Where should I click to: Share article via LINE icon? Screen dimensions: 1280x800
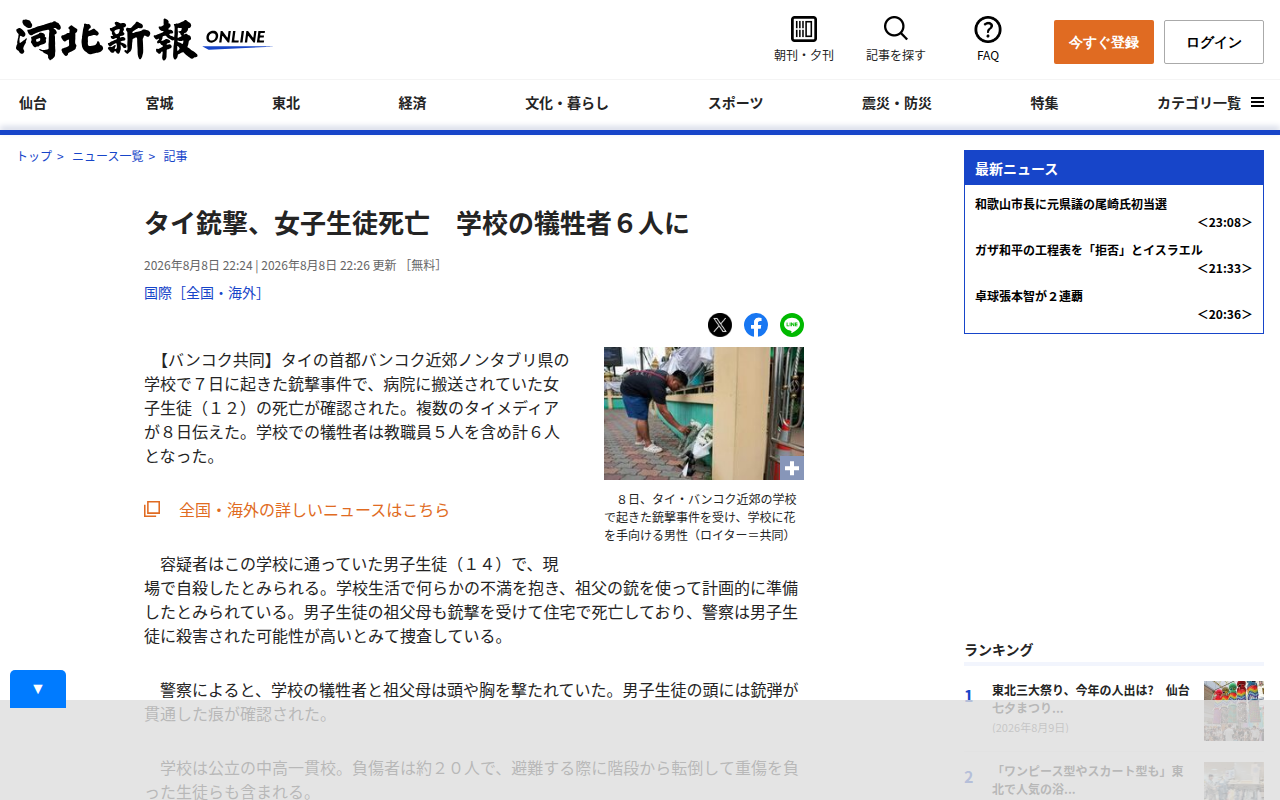(x=792, y=325)
